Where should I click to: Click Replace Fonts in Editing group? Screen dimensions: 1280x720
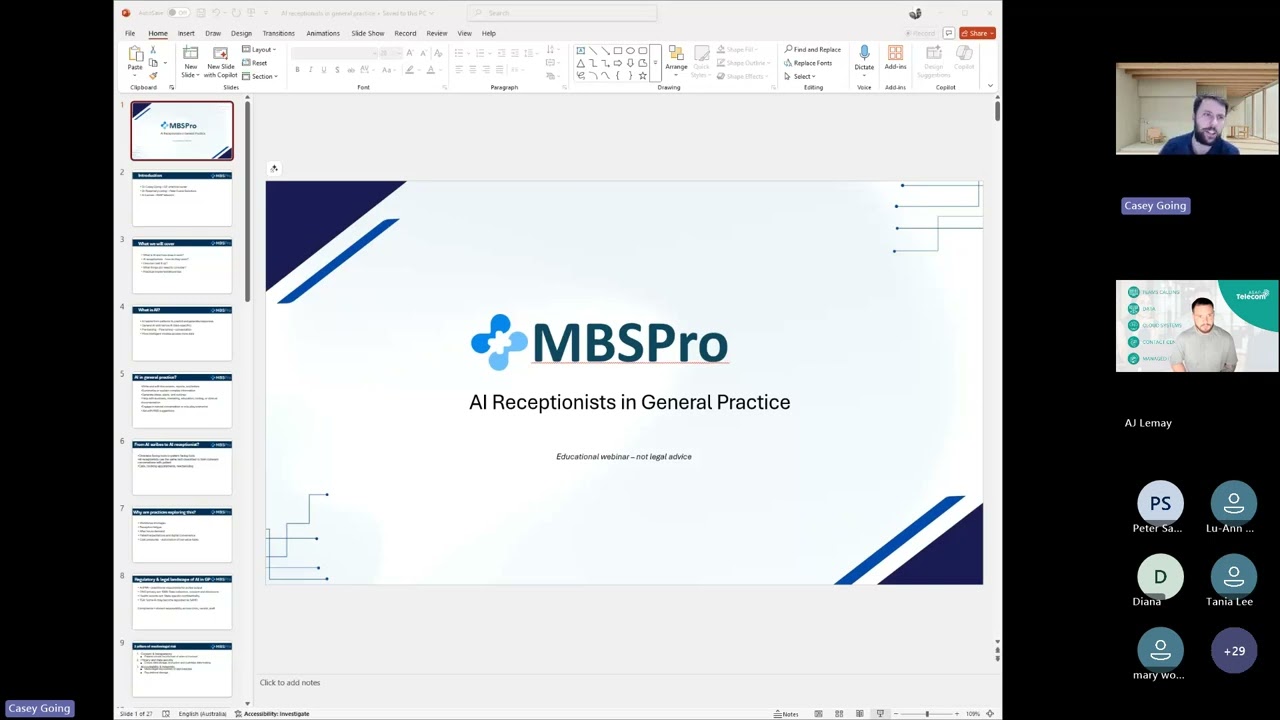click(808, 63)
